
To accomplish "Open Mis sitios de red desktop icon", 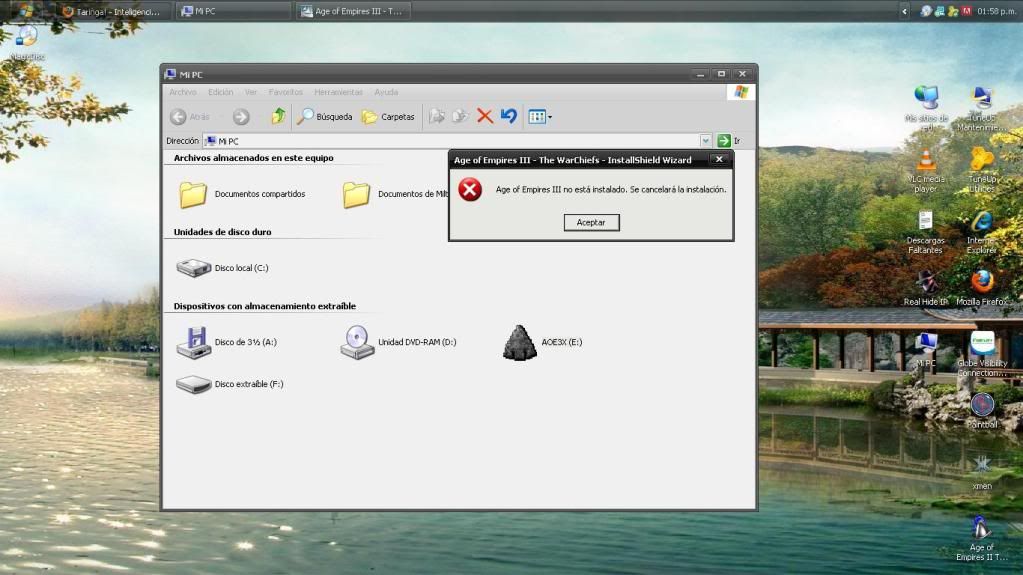I will 926,109.
